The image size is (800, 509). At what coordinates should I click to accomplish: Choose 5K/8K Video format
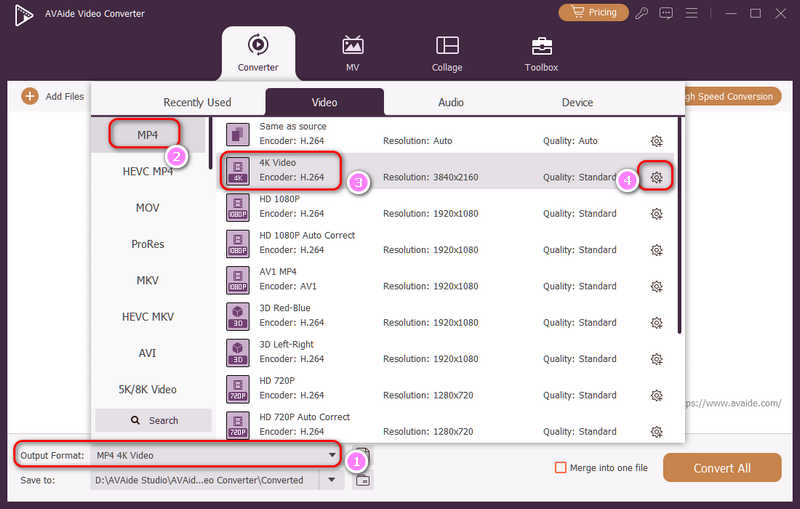pyautogui.click(x=147, y=389)
